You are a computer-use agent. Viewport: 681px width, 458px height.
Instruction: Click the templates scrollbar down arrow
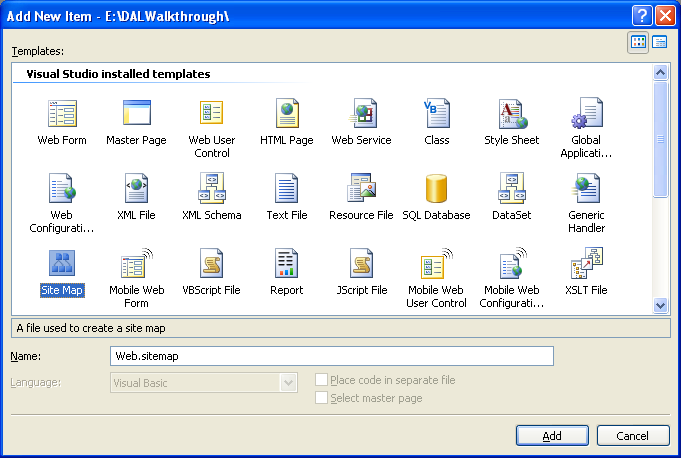point(660,305)
